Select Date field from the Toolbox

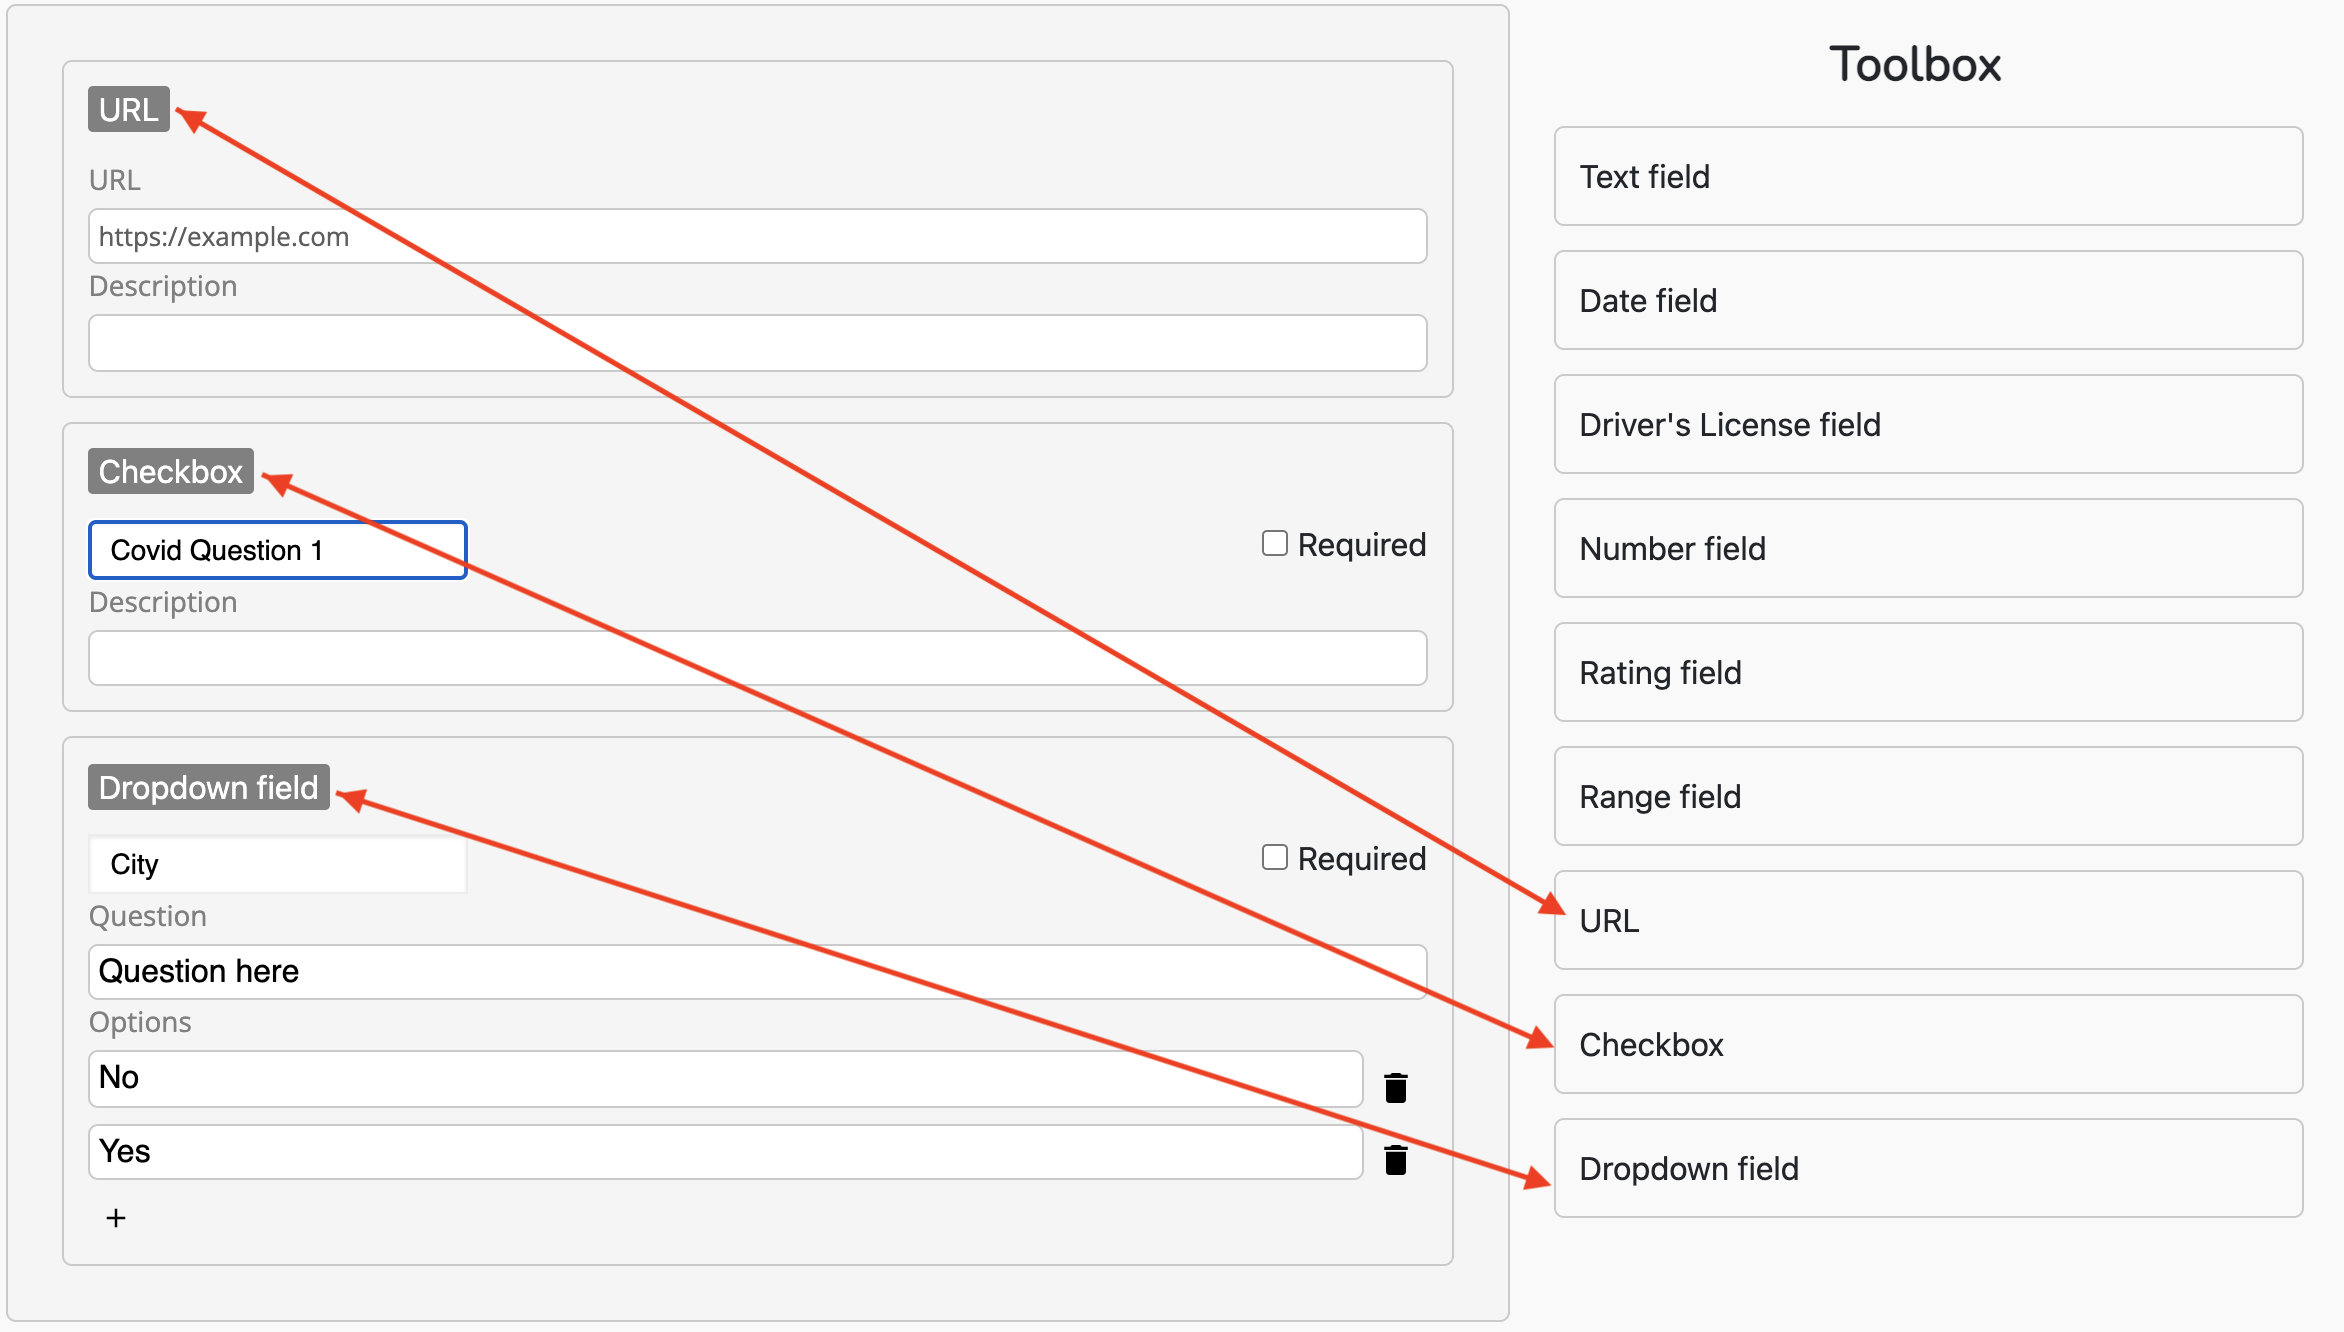tap(1927, 301)
